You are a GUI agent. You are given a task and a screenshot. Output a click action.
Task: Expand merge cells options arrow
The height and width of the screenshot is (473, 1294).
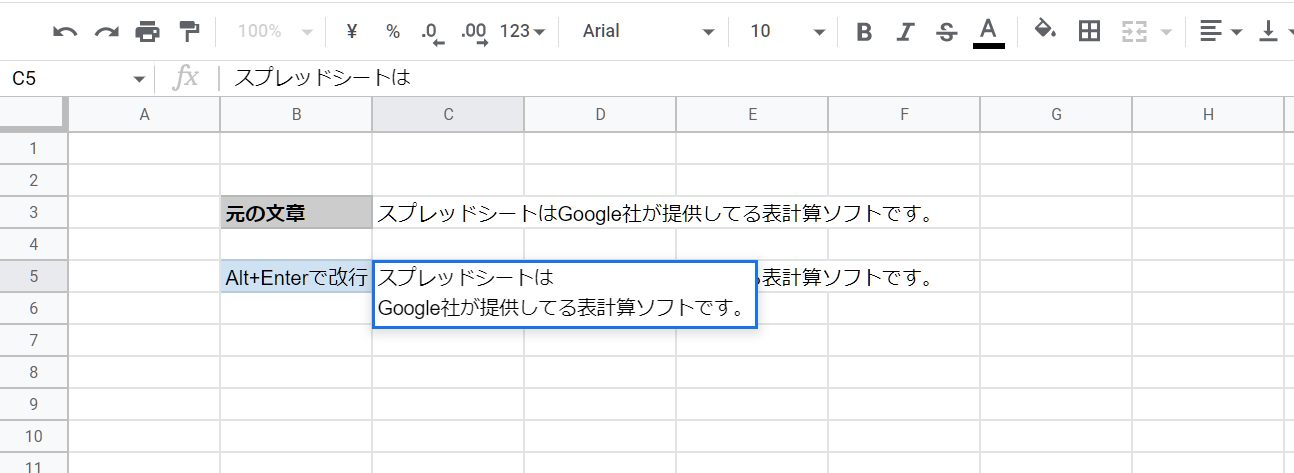pyautogui.click(x=1165, y=32)
